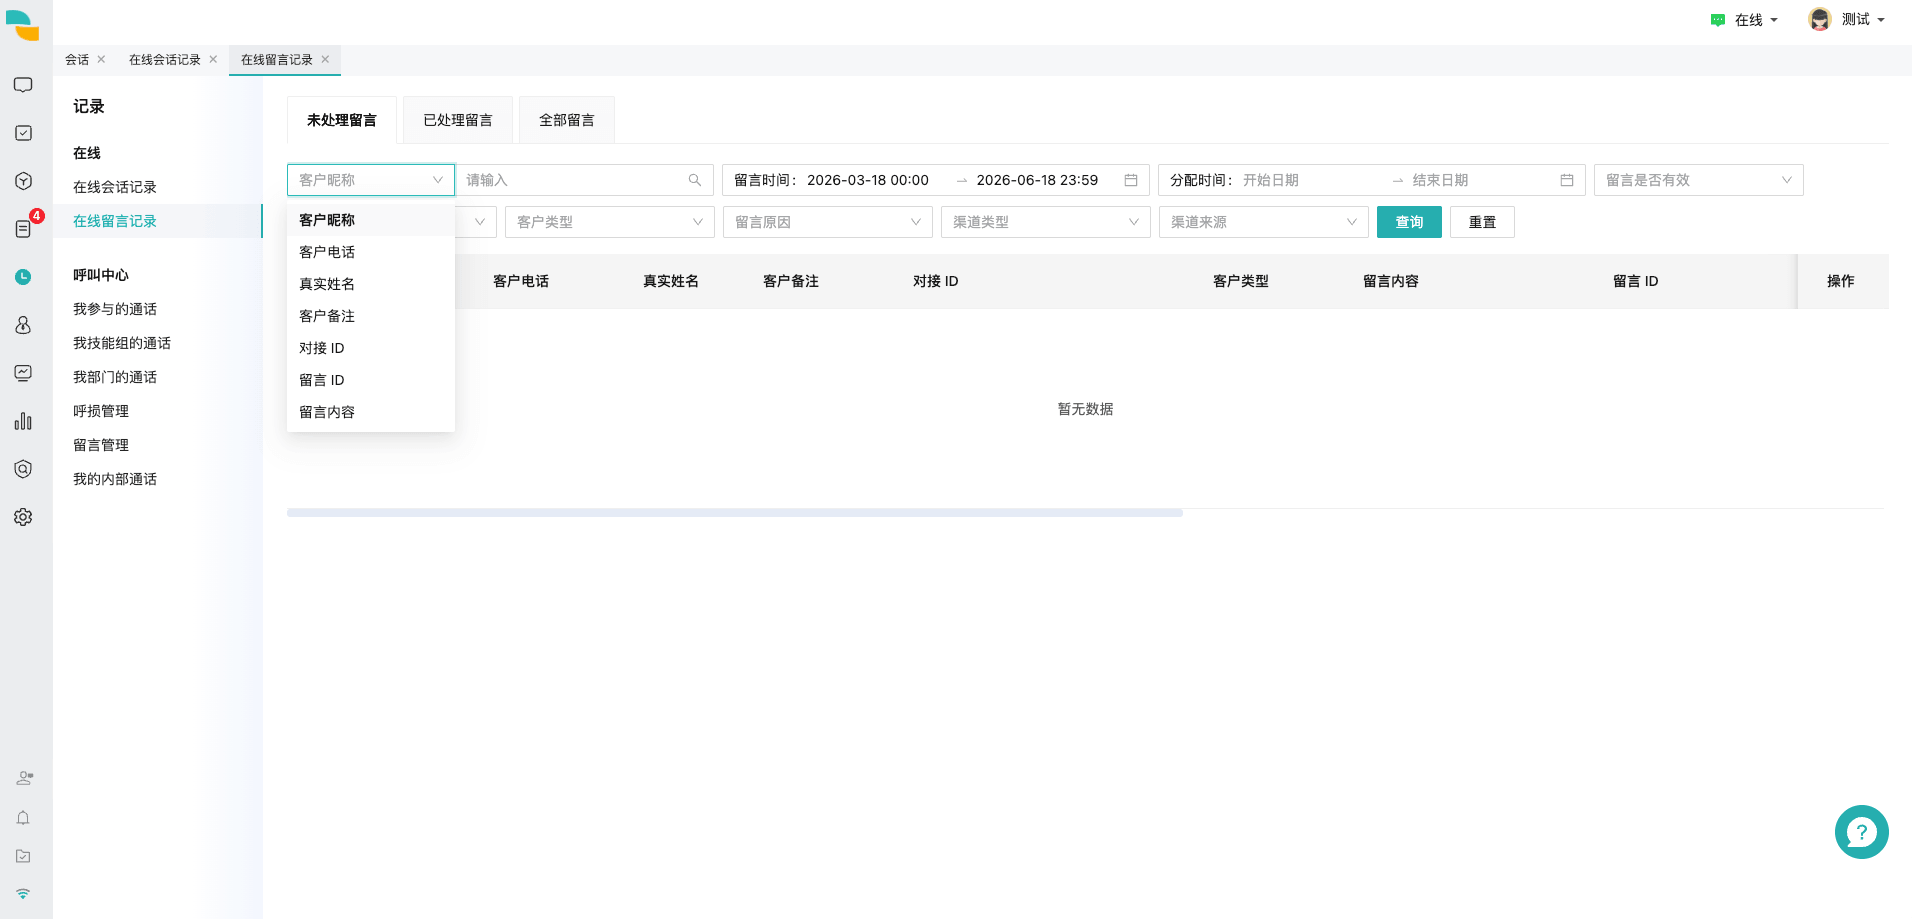Click the 测试 user avatar
1912x919 pixels.
tap(1820, 20)
